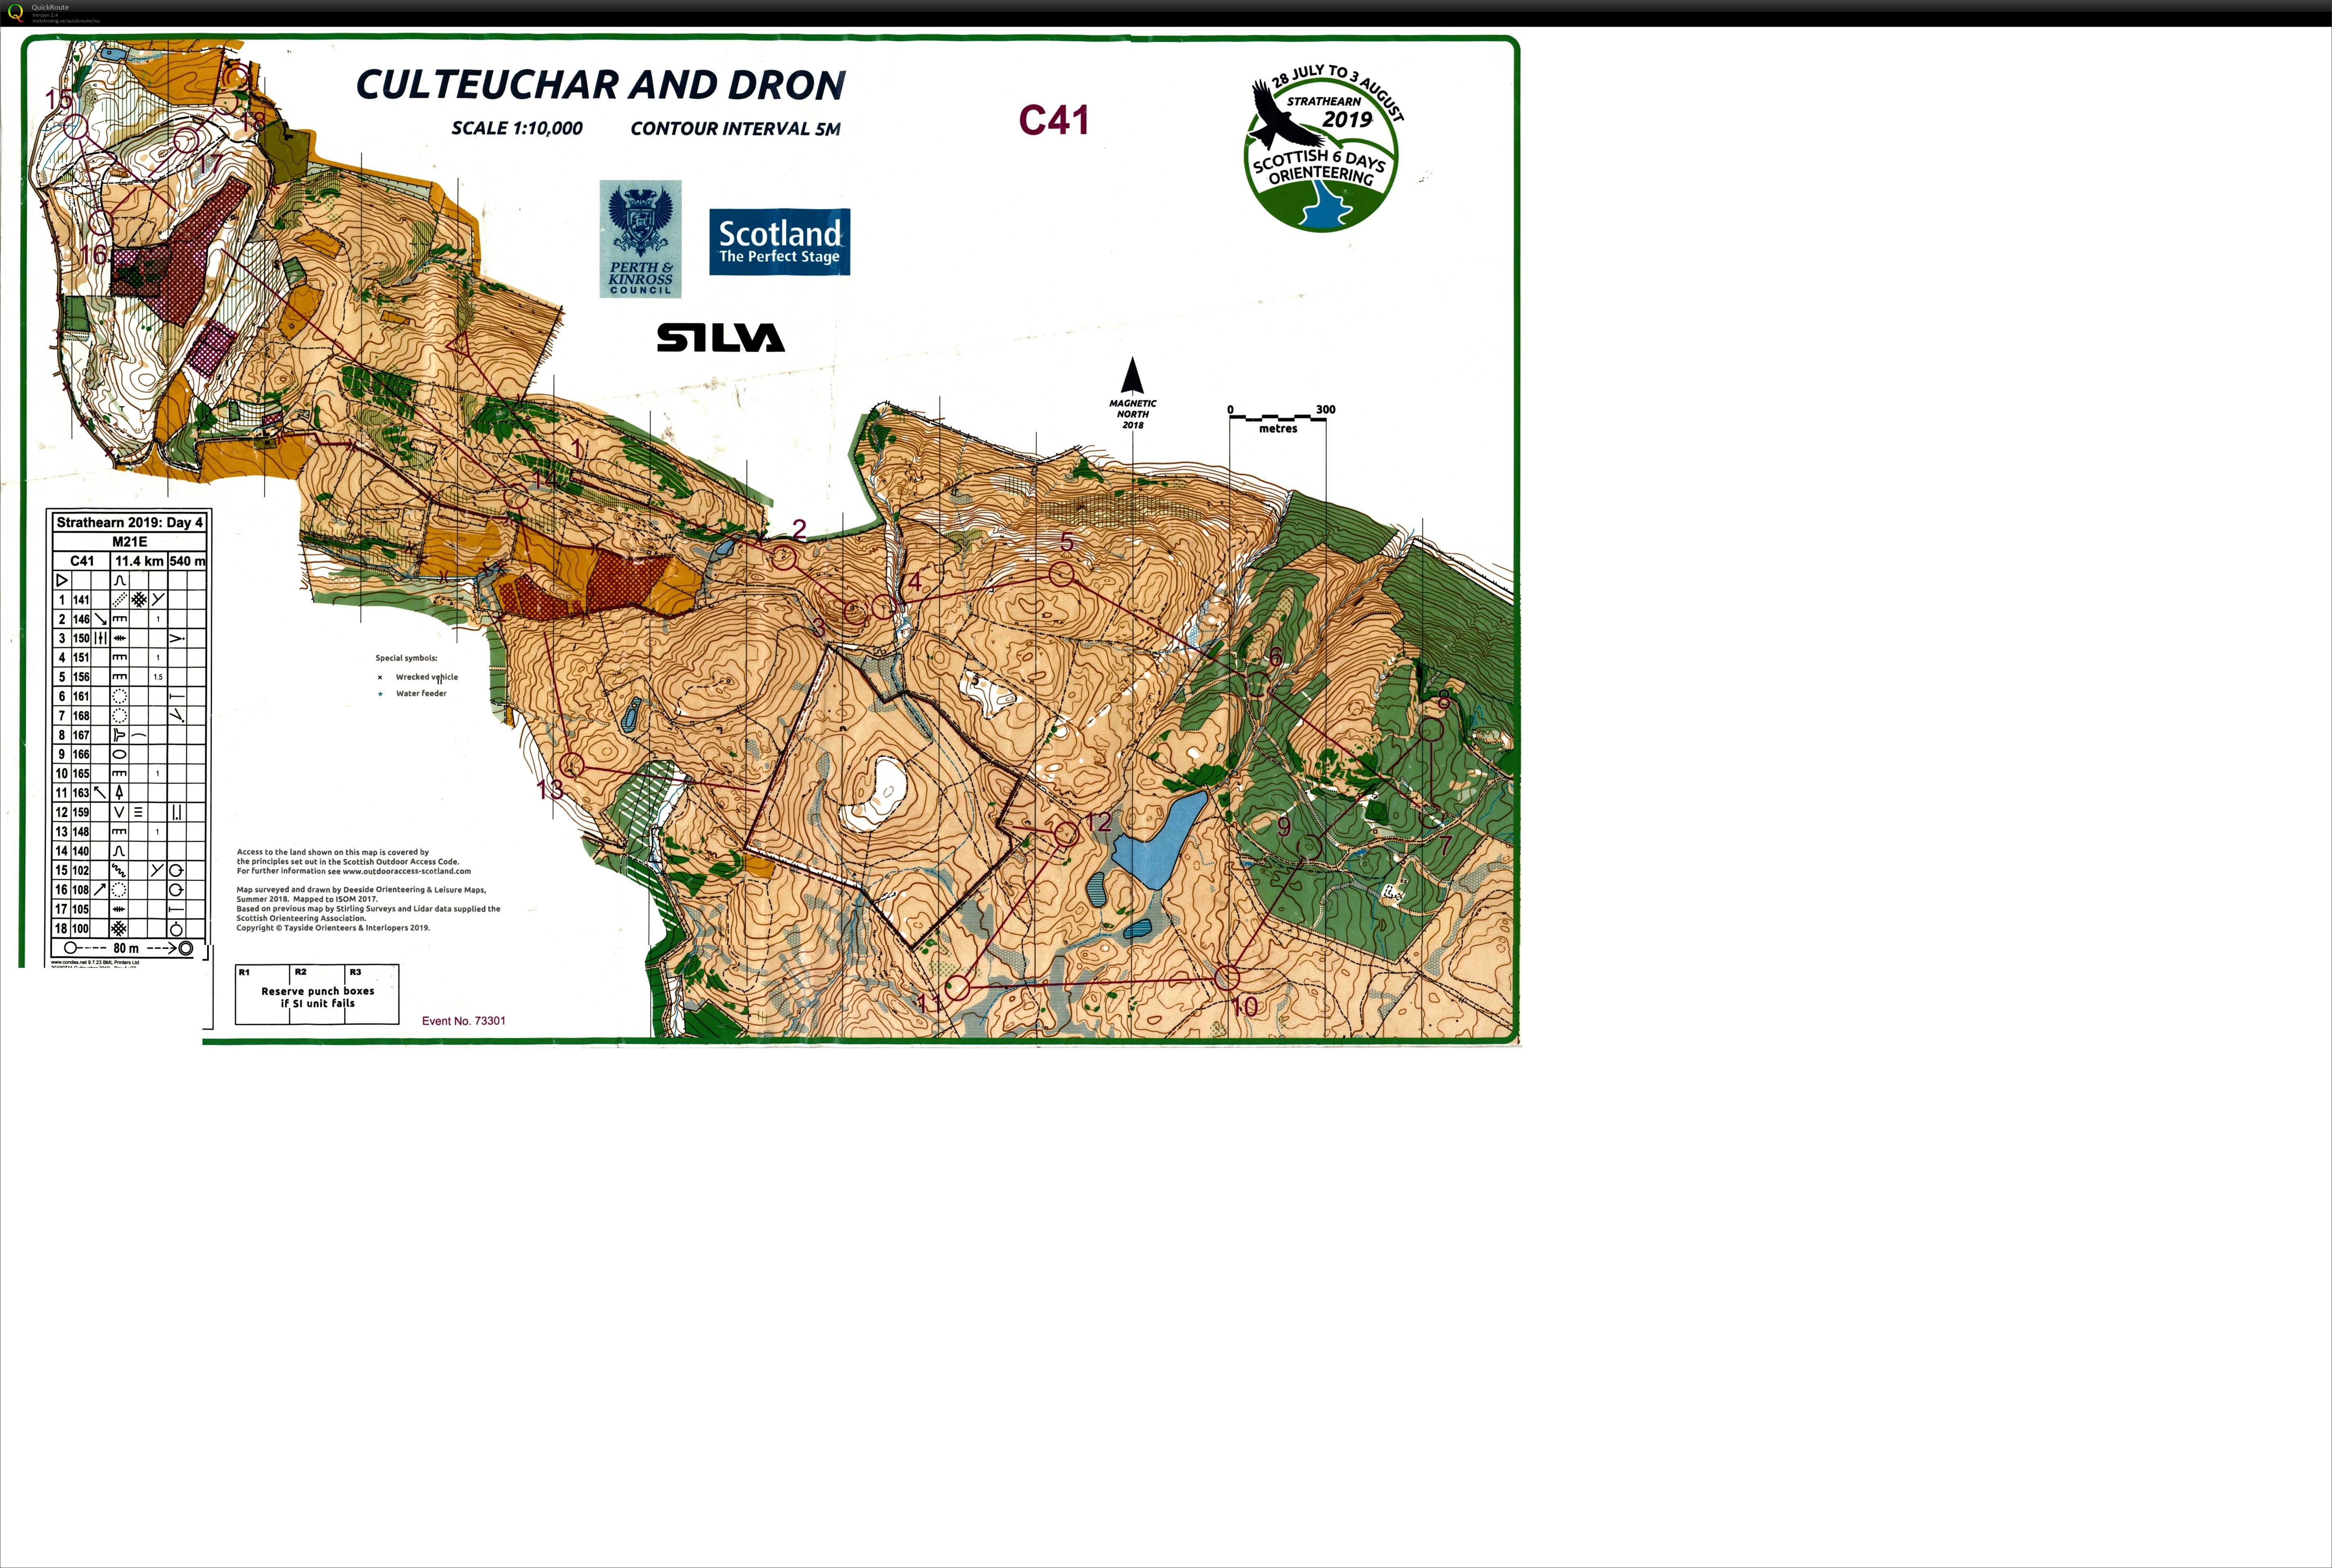Click control code '156' in description table
The width and height of the screenshot is (2332, 1568).
coord(81,677)
